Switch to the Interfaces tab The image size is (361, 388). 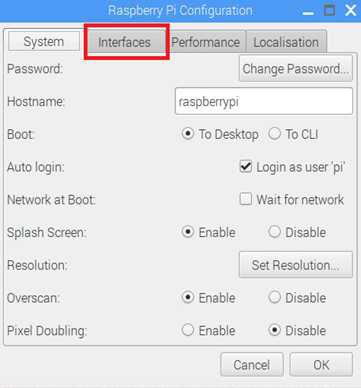point(124,42)
